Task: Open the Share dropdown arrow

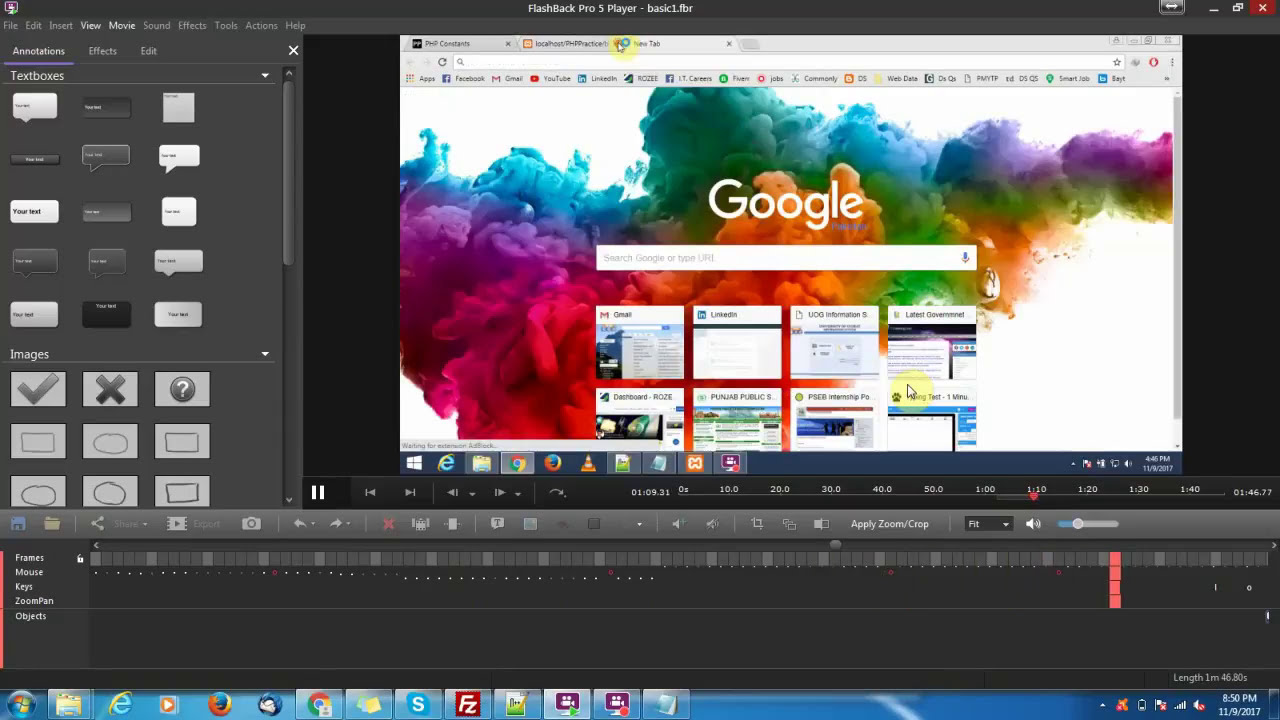Action: pos(145,524)
